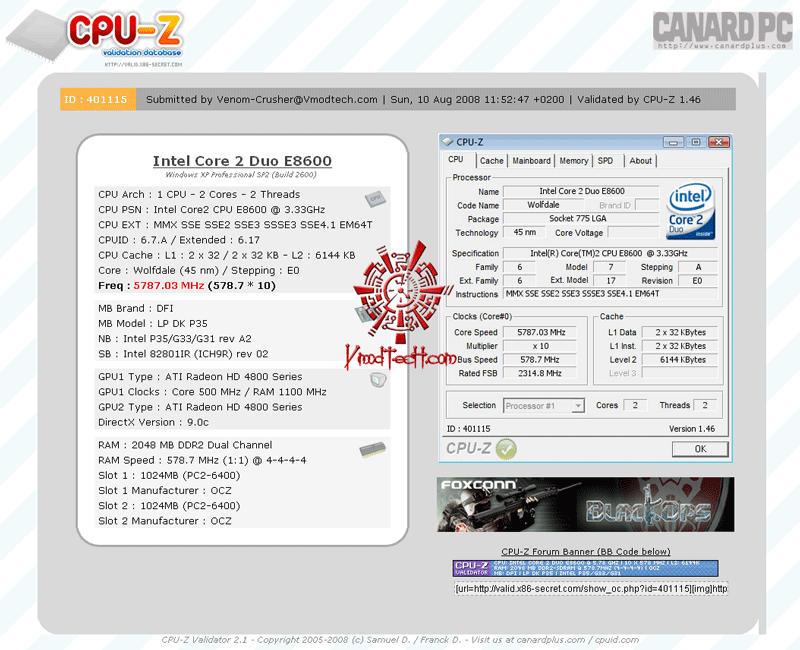This screenshot has width=800, height=650.
Task: Click the Bus Speed 578.7 MHz field
Action: pyautogui.click(x=540, y=360)
